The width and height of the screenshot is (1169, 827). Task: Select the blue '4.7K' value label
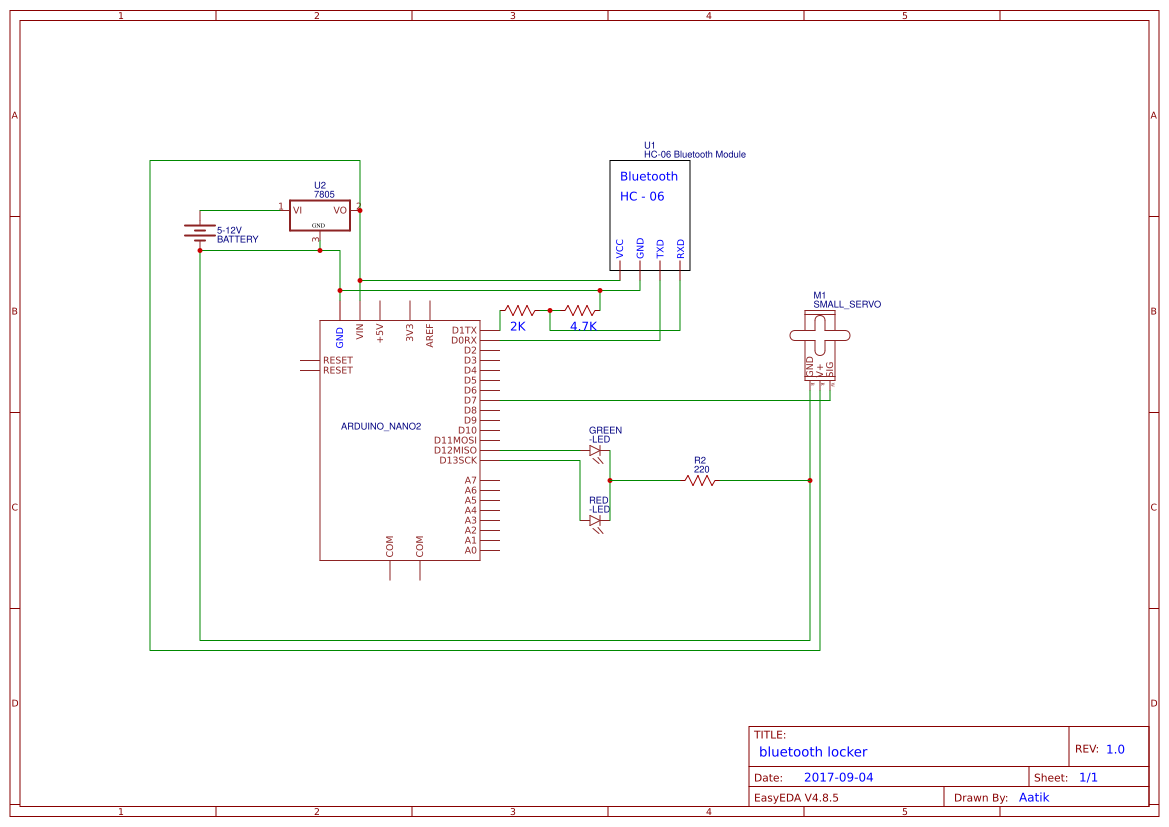click(x=583, y=327)
